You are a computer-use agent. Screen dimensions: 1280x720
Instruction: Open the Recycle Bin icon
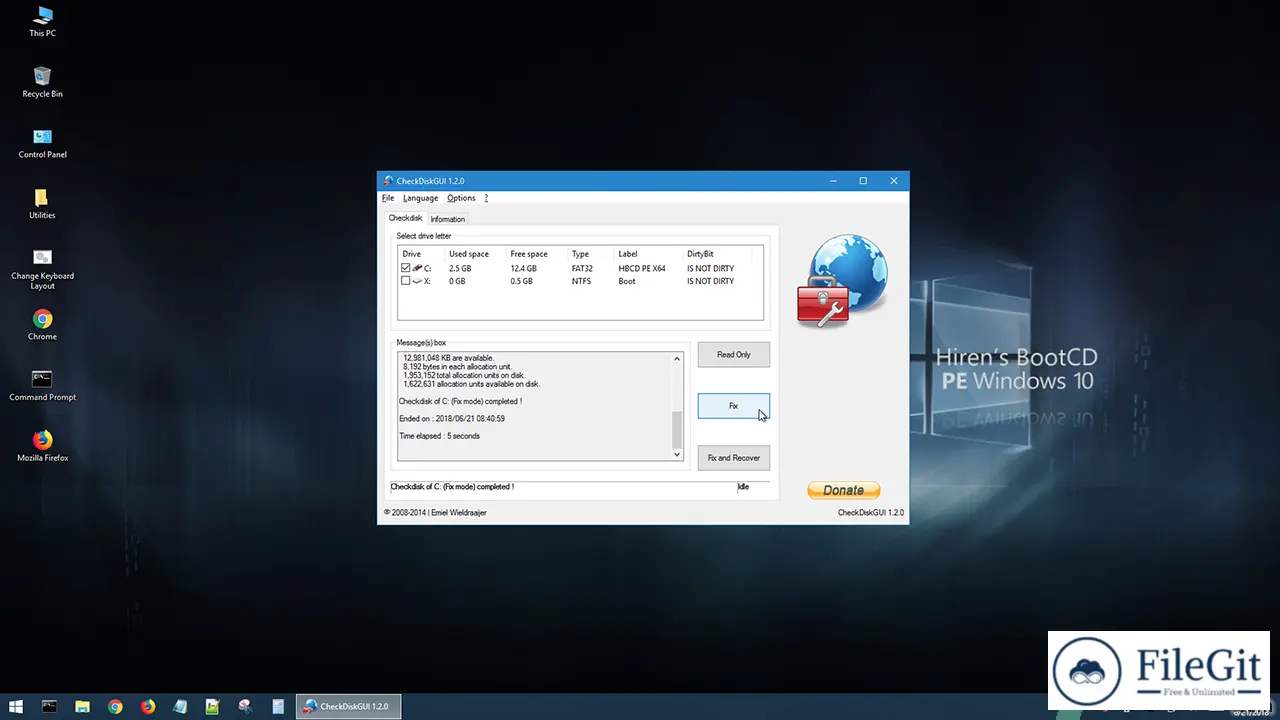pyautogui.click(x=42, y=82)
